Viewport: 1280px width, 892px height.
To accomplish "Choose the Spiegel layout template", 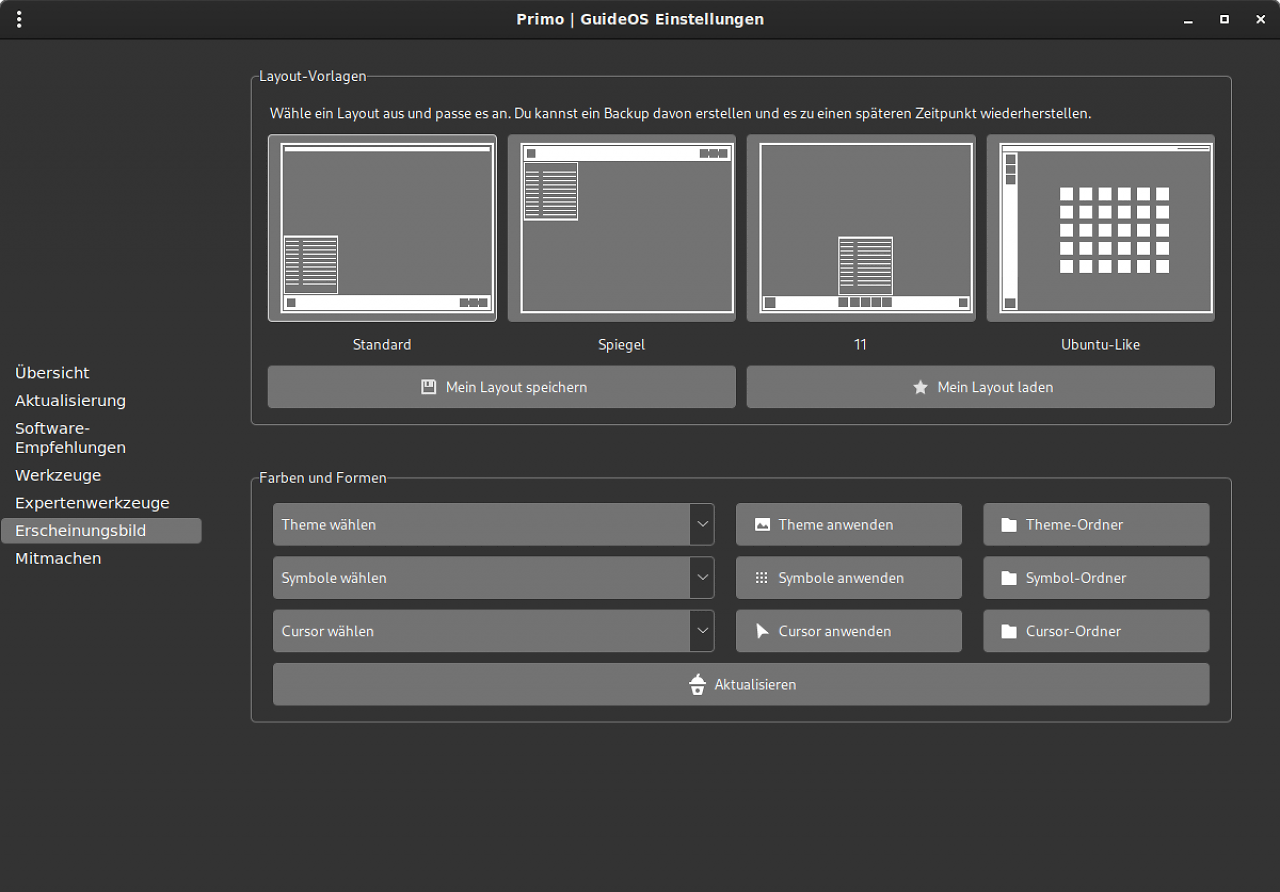I will 622,228.
